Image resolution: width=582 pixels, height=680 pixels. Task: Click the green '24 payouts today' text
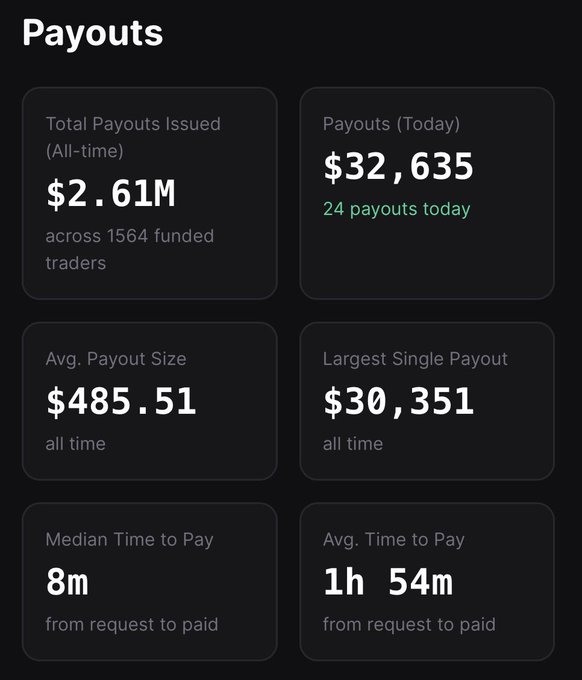point(396,209)
